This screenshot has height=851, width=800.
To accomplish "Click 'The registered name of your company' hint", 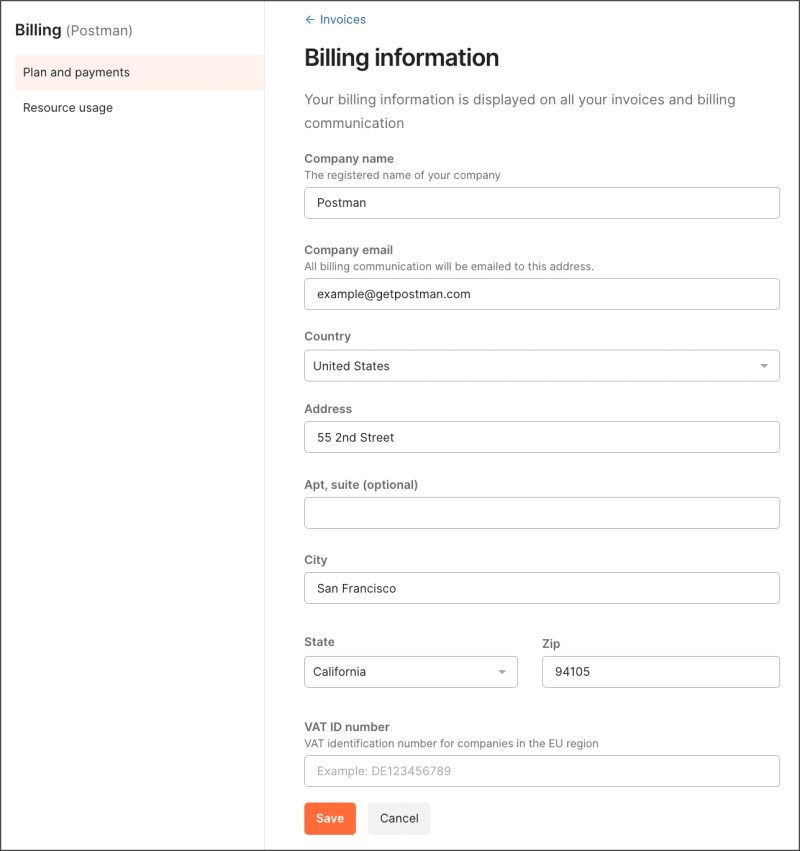I will 402,175.
